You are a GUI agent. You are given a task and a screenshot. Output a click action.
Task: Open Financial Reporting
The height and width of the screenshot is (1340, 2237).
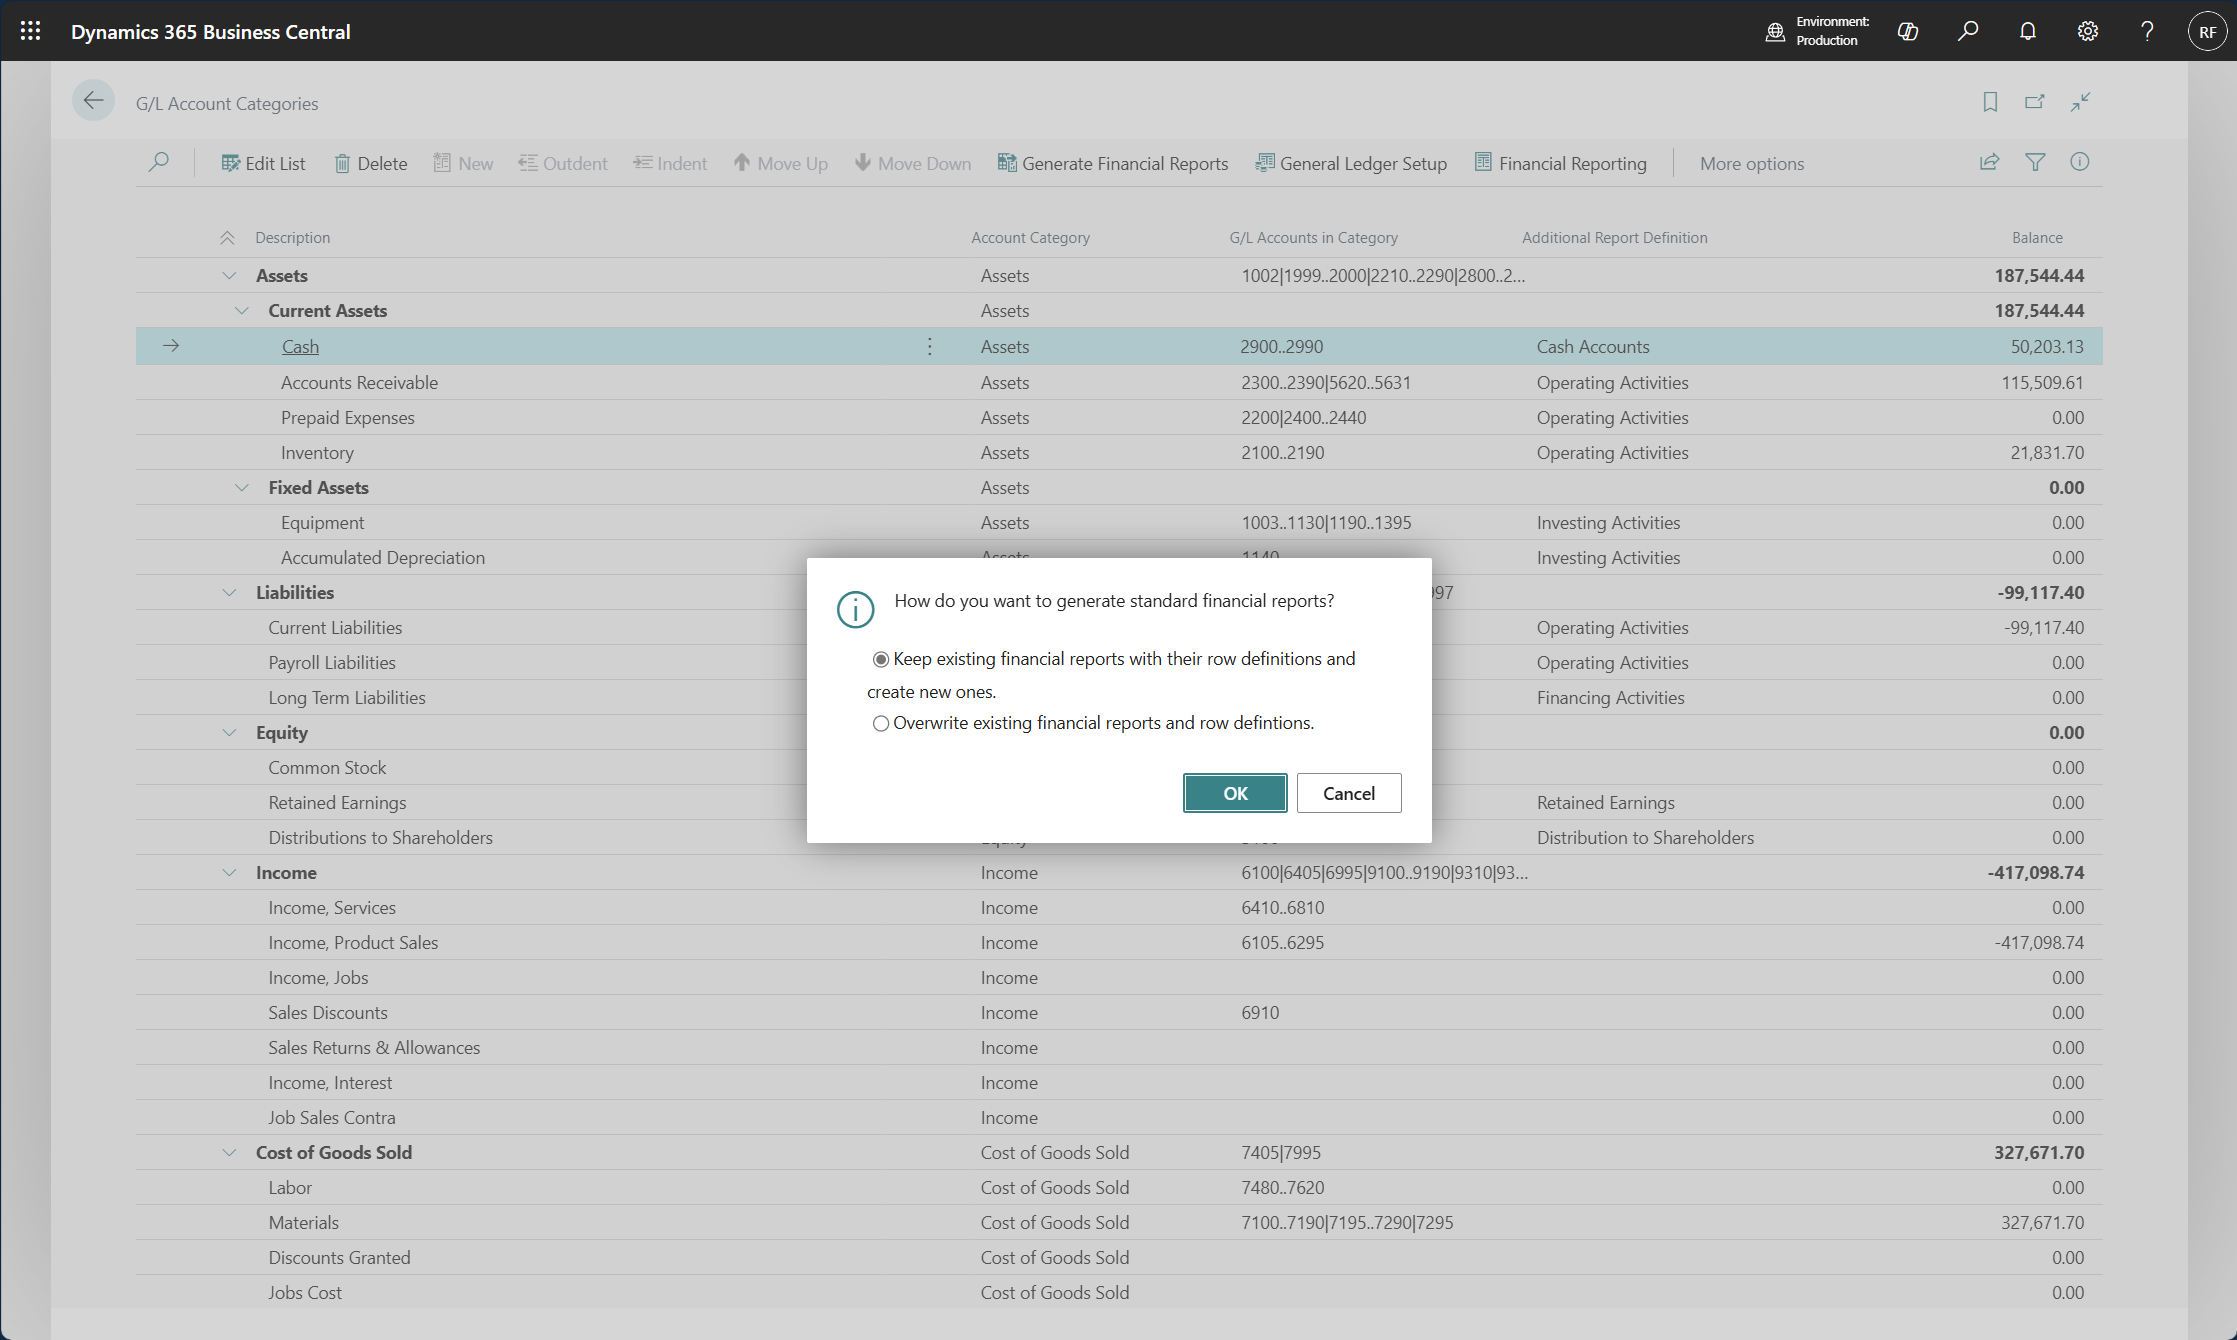coord(1560,163)
